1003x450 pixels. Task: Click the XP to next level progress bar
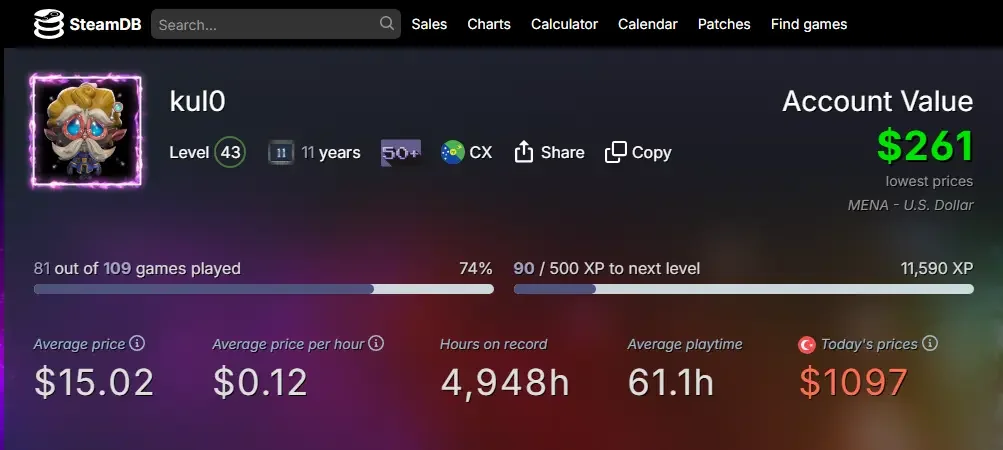[x=743, y=289]
